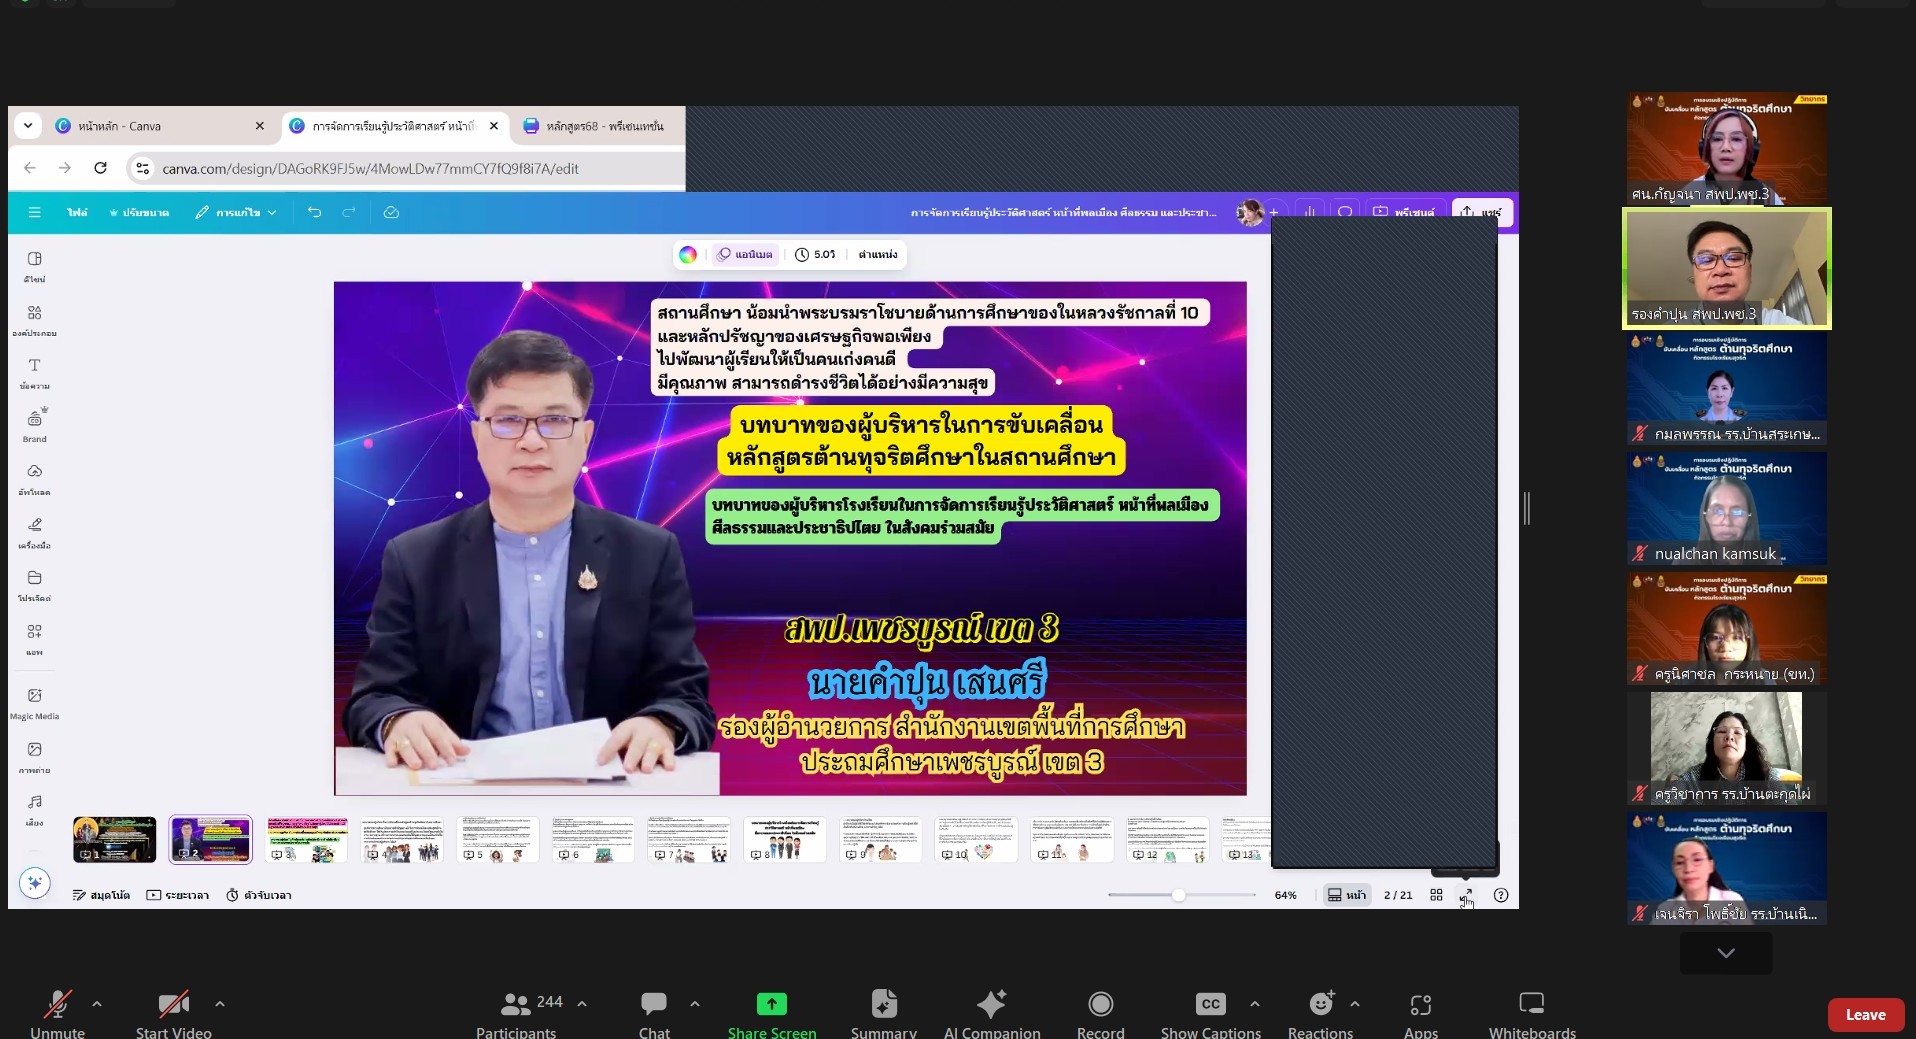
Task: Expand audio options arrow beside Unmute
Action: [97, 1003]
